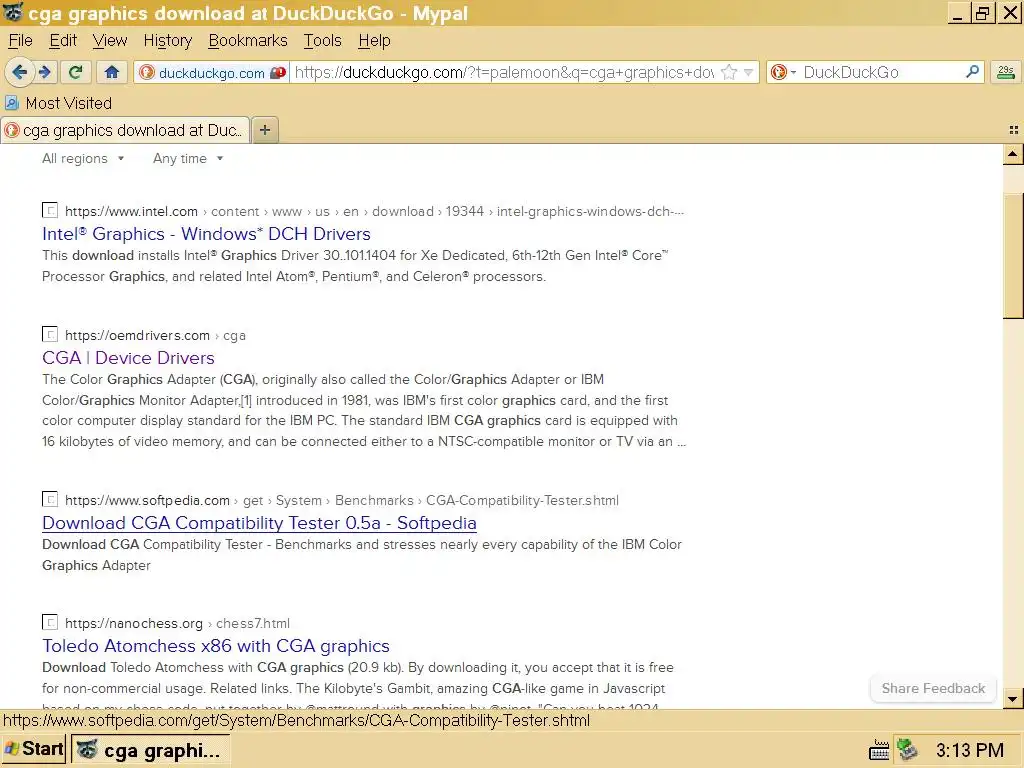Click inside the URL address field
Viewport: 1024px width, 768px height.
504,72
